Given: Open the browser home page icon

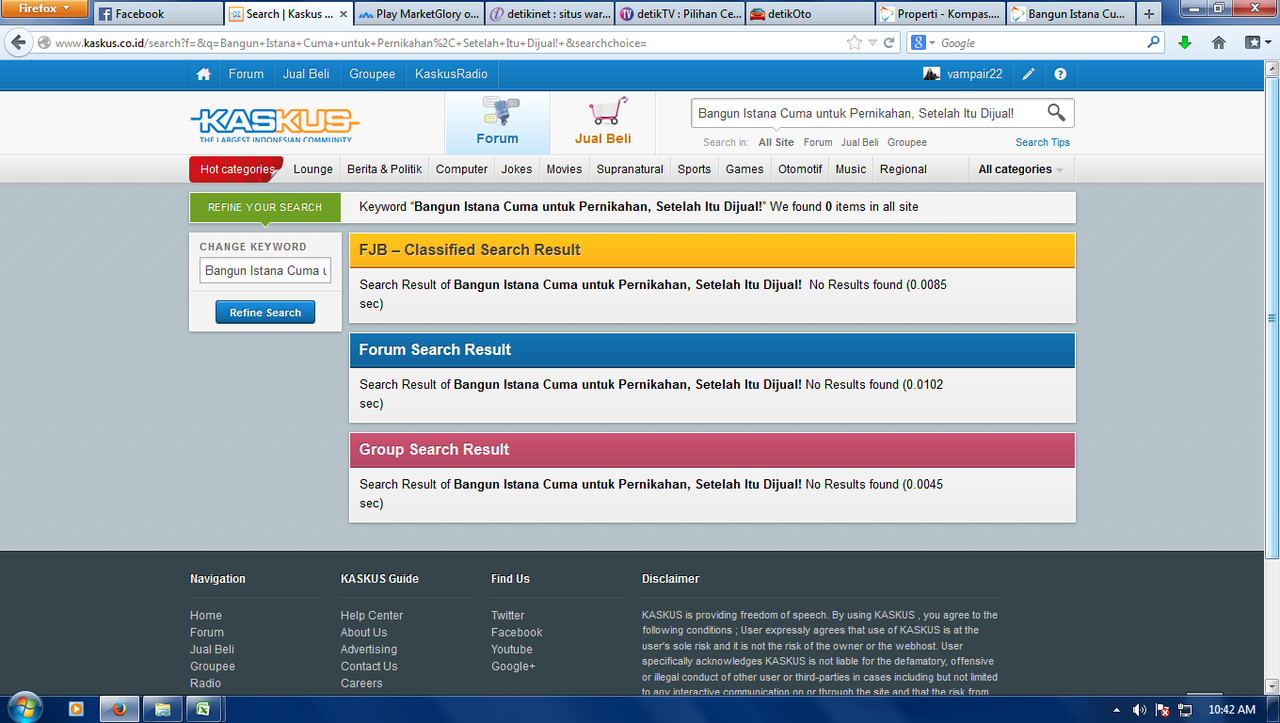Looking at the screenshot, I should [x=1218, y=43].
